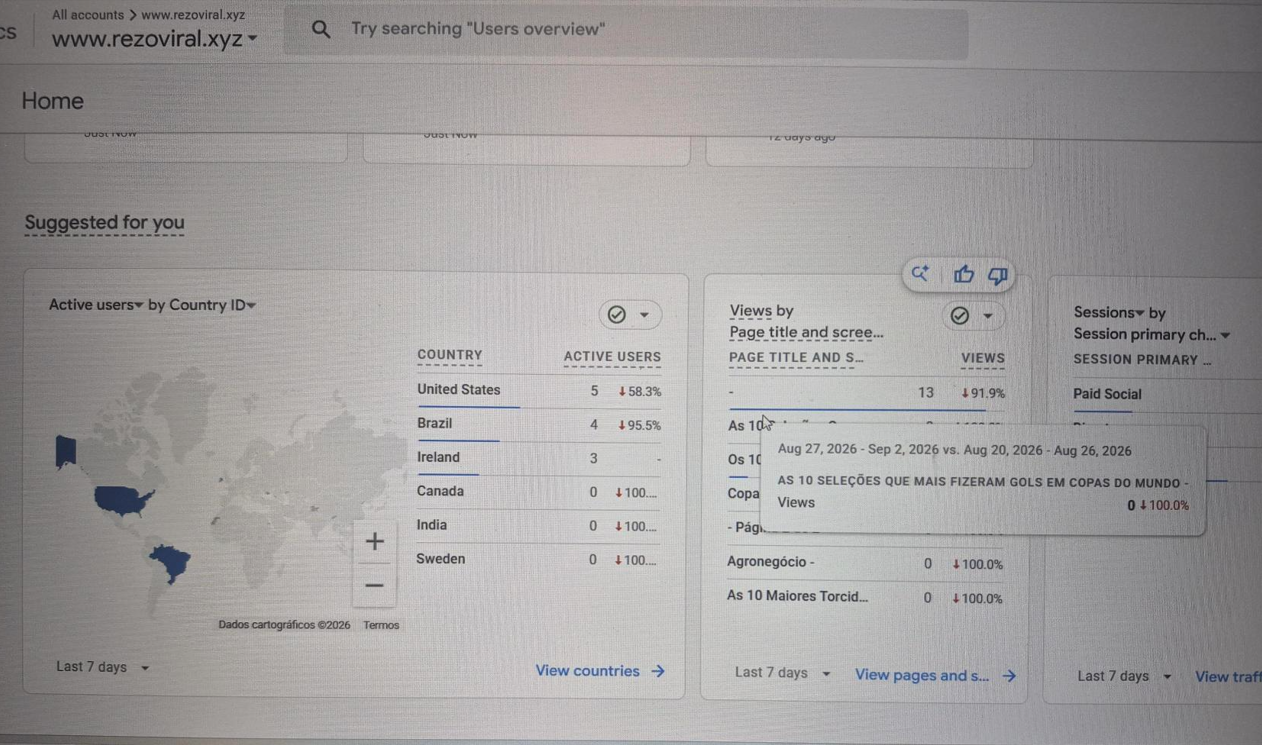1262x745 pixels.
Task: Zoom out on the map
Action: point(374,585)
